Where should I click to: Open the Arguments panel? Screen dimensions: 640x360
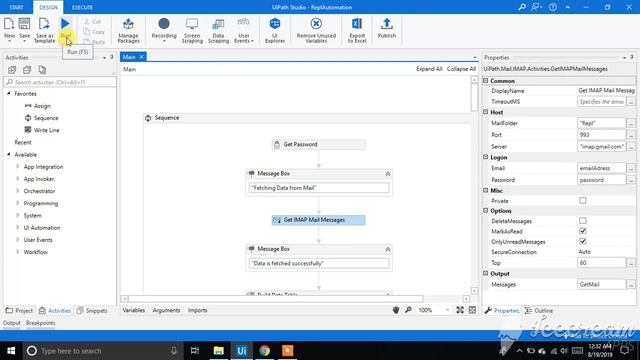[166, 310]
